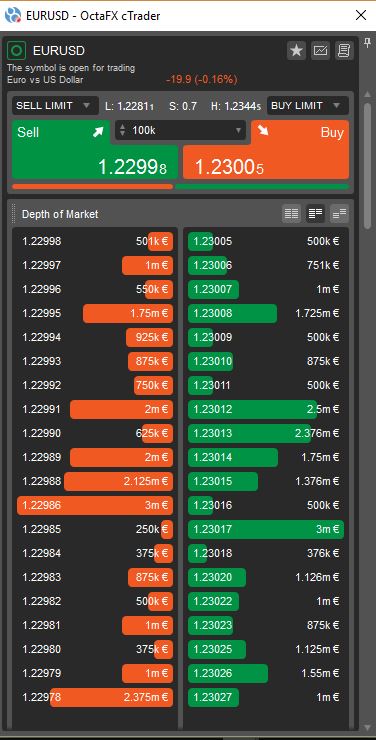The height and width of the screenshot is (740, 376).
Task: Click the orange Buy button at 1.23005
Action: point(267,150)
